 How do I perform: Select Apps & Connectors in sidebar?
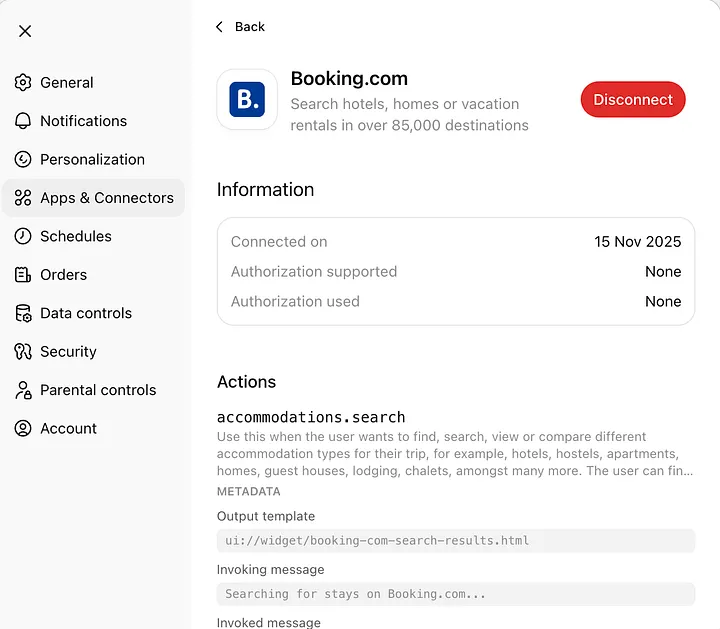tap(93, 198)
